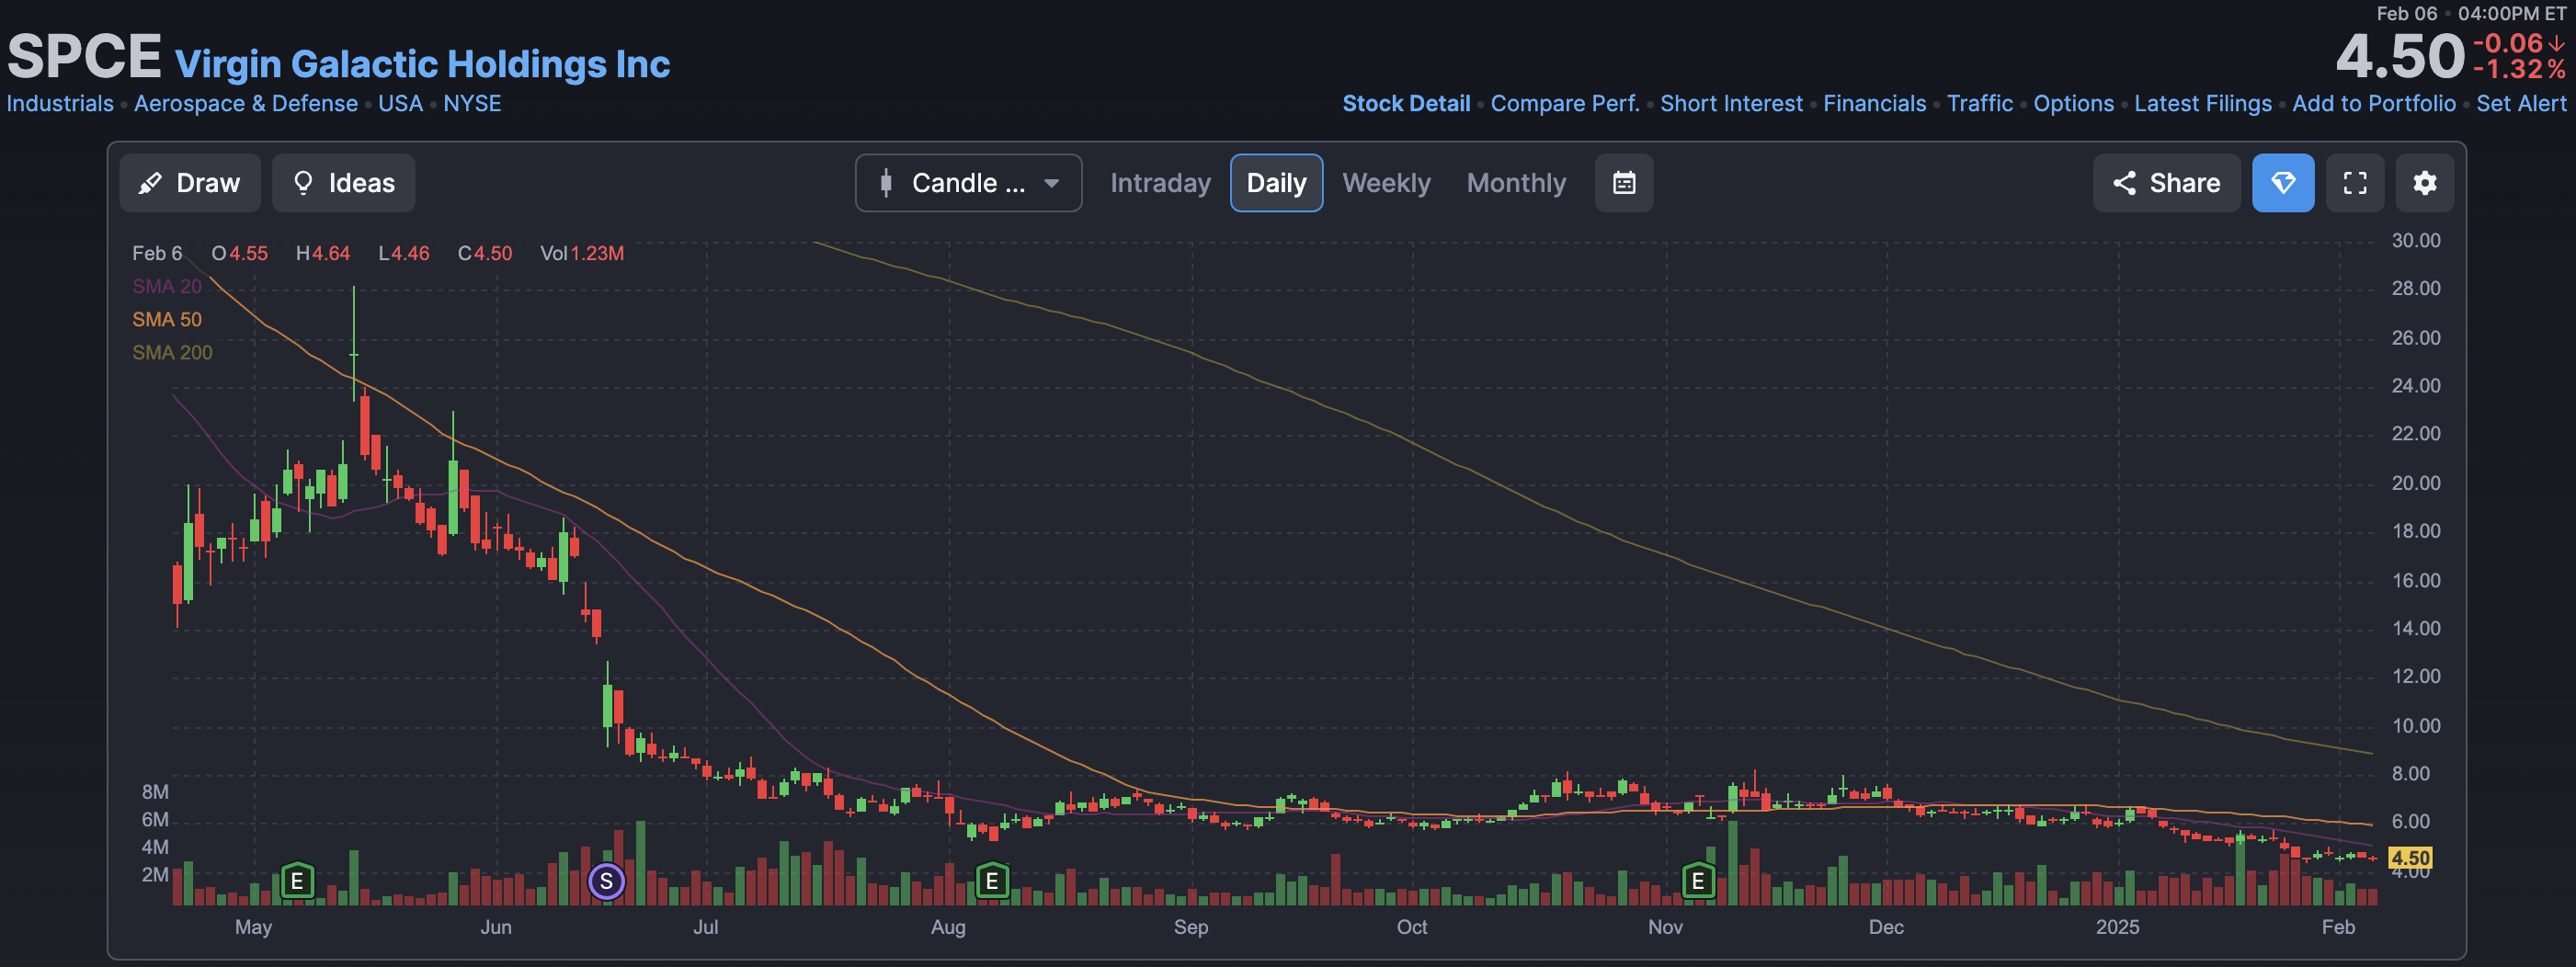
Task: Click the SMA 20 legend label
Action: click(x=167, y=287)
